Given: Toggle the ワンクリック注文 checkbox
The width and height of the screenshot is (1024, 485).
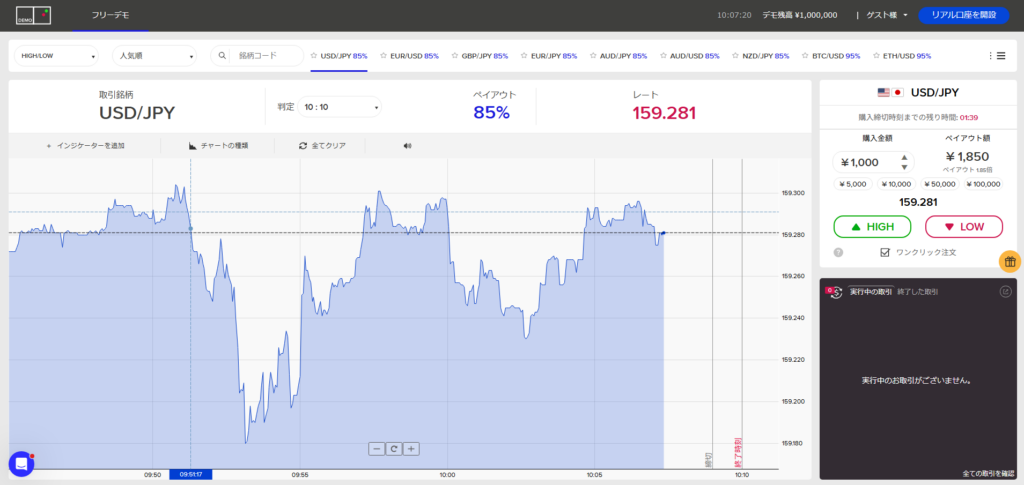Looking at the screenshot, I should click(x=884, y=253).
